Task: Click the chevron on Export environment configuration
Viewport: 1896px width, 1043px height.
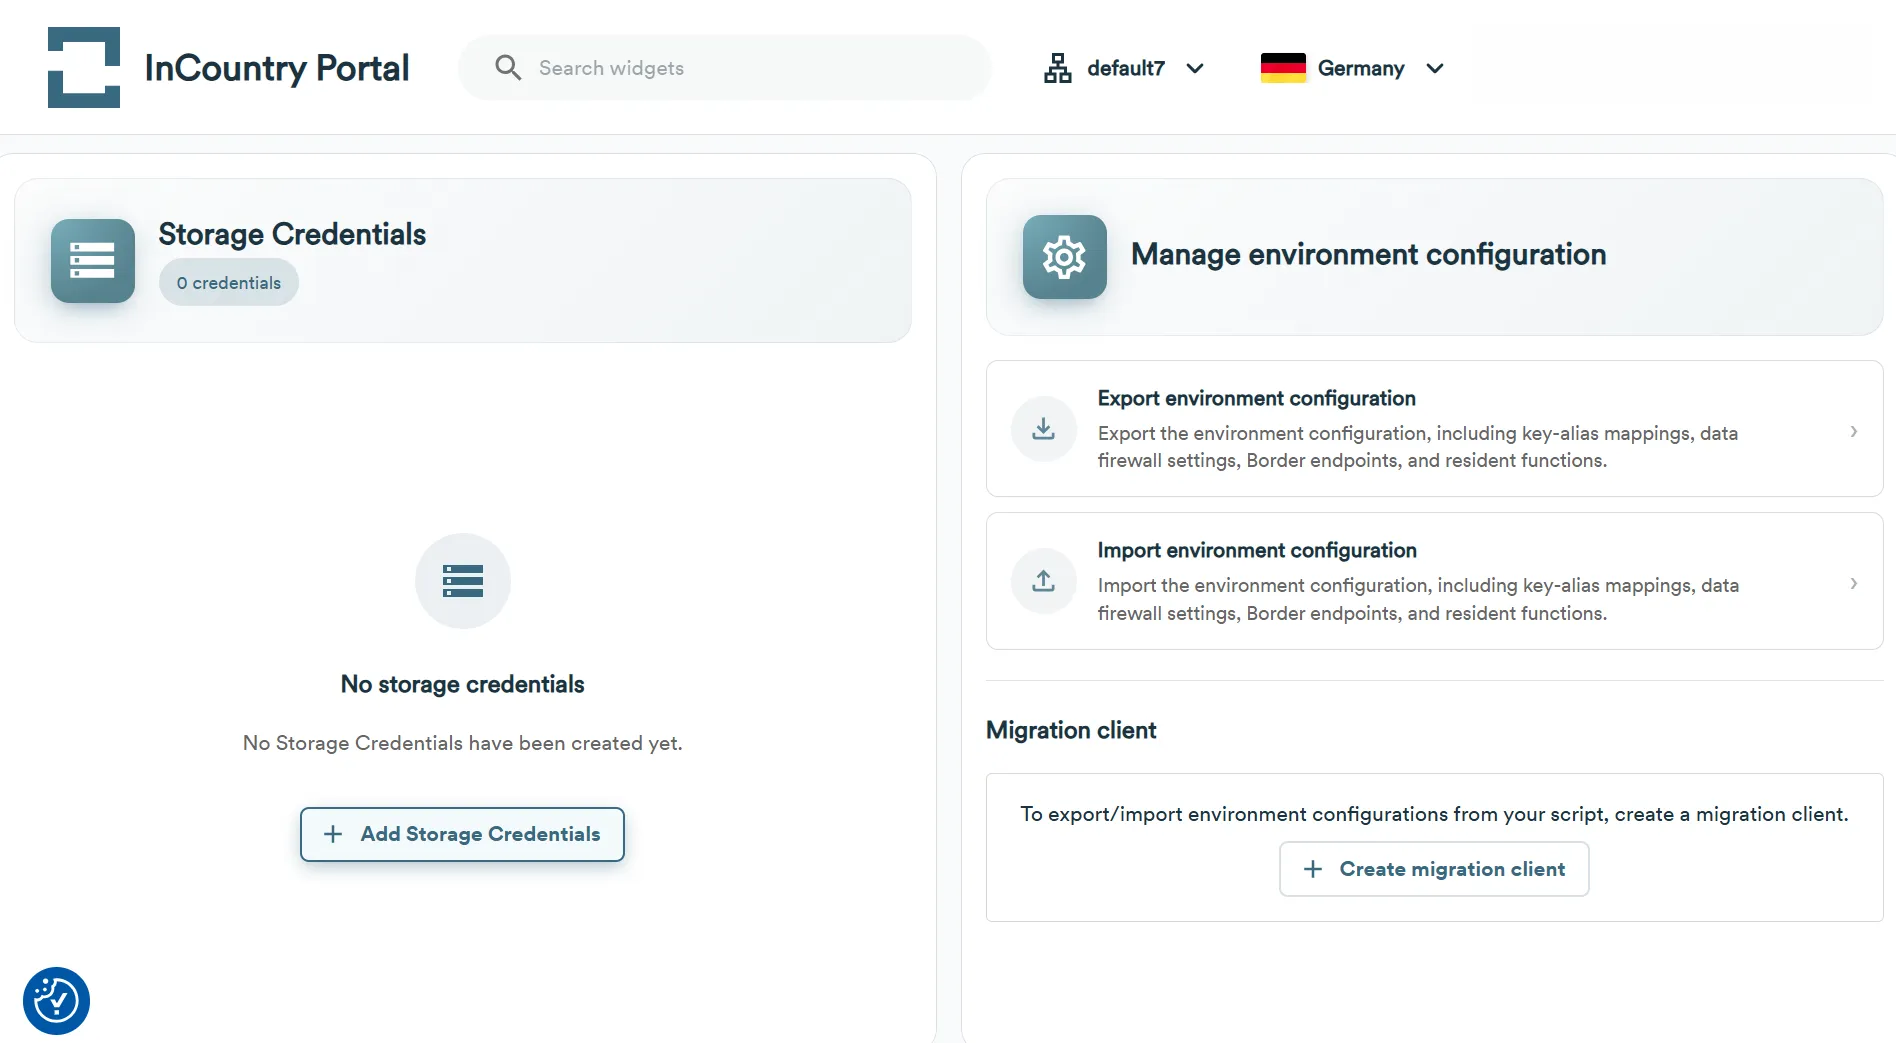Action: 1854,431
